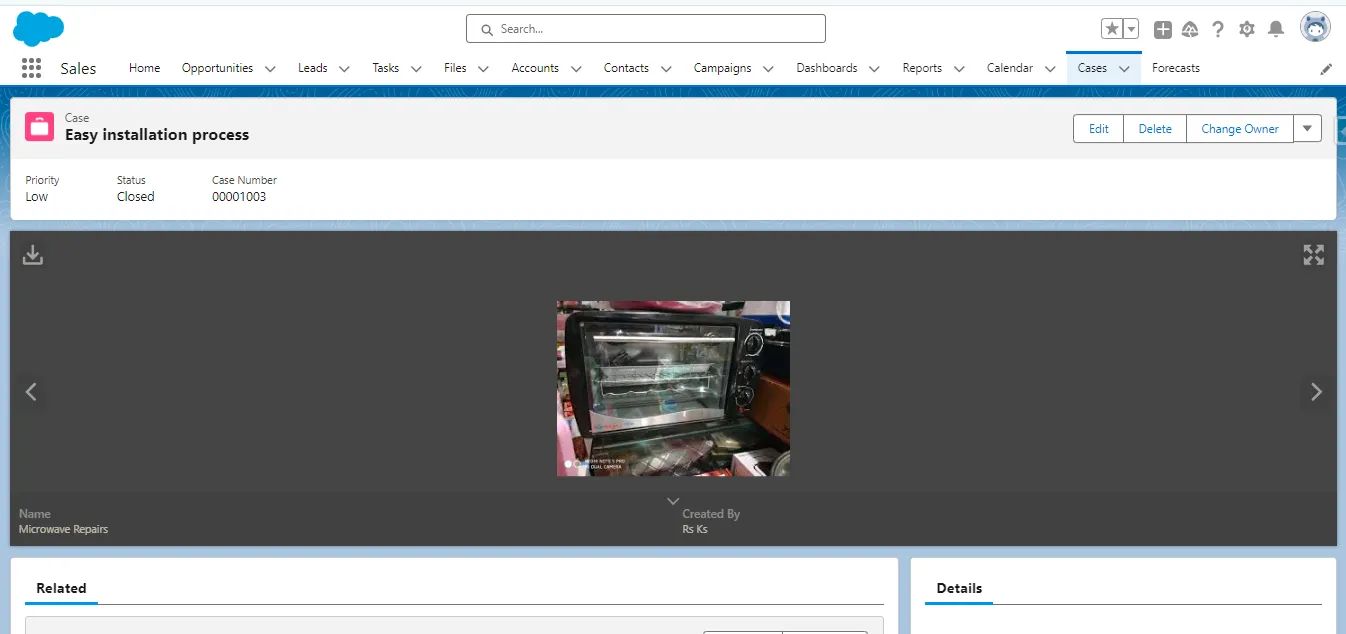Switch to the Dashboards tab
This screenshot has width=1346, height=634.
[x=826, y=68]
